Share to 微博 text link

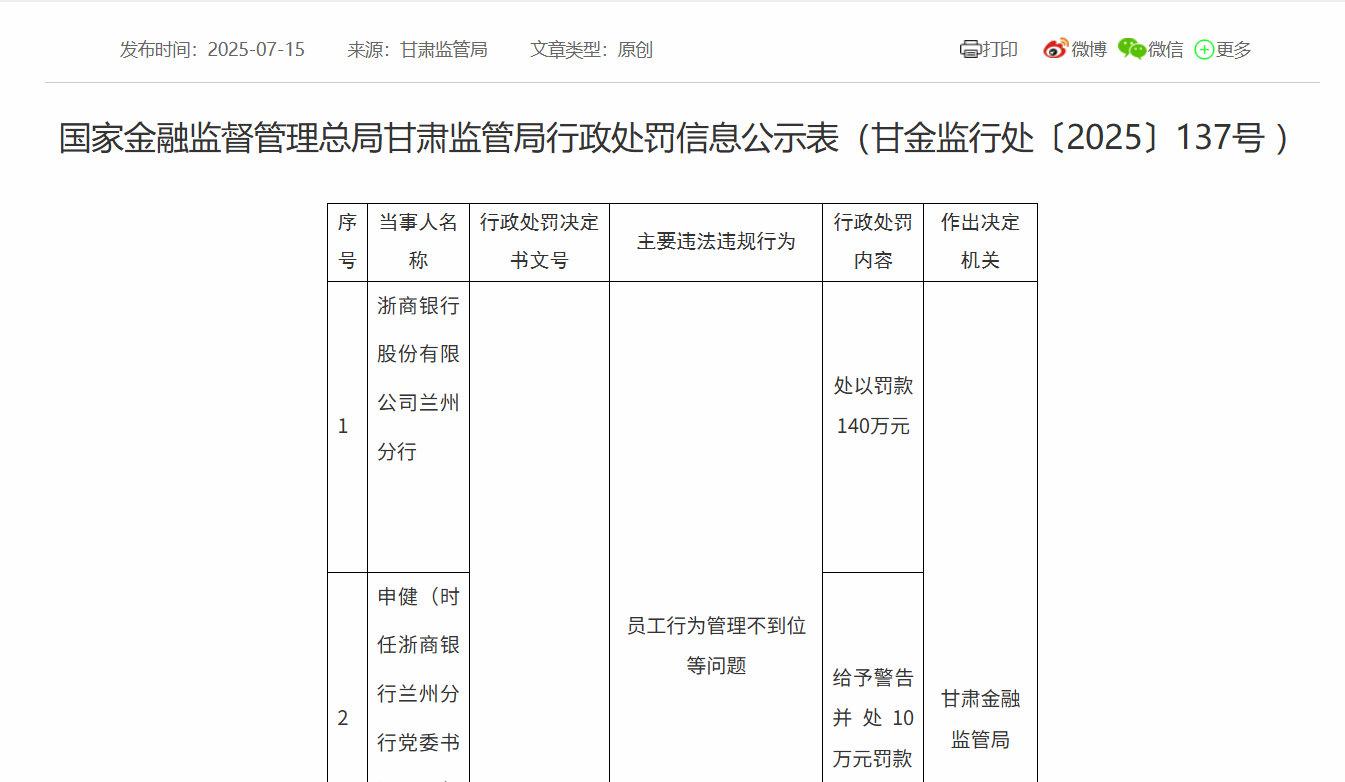1089,49
